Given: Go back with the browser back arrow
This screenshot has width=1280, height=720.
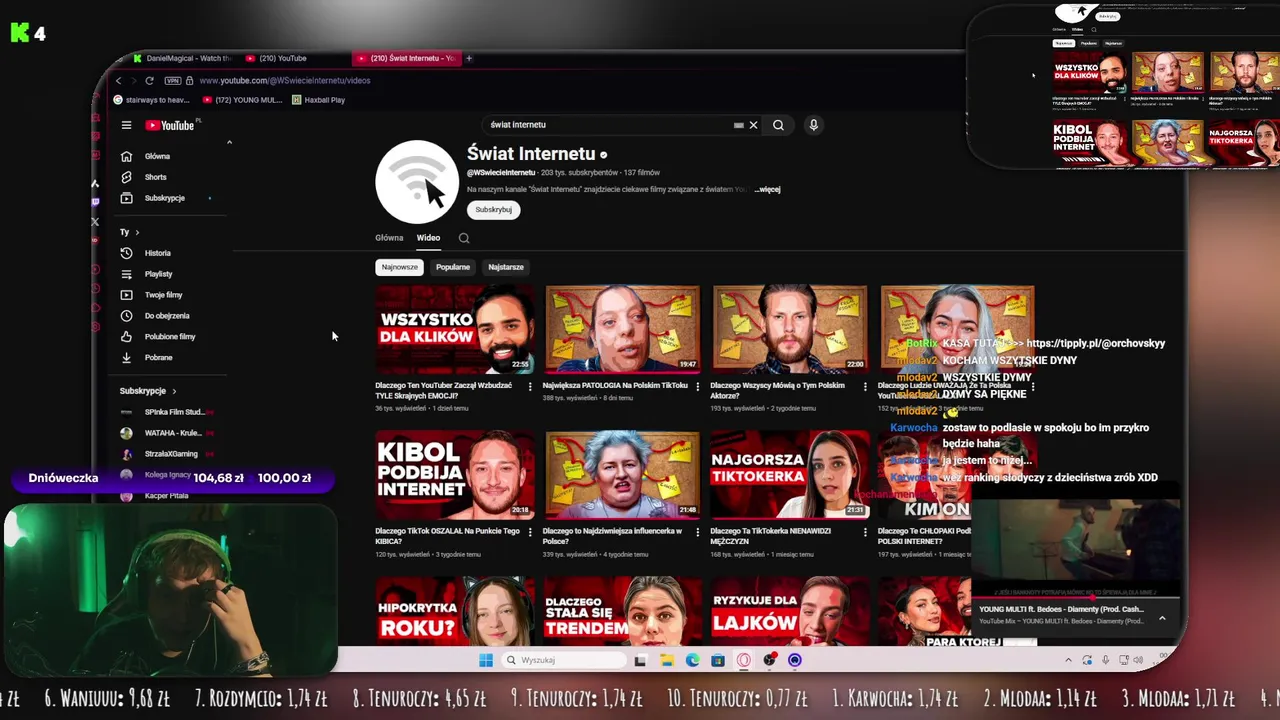Looking at the screenshot, I should point(118,80).
